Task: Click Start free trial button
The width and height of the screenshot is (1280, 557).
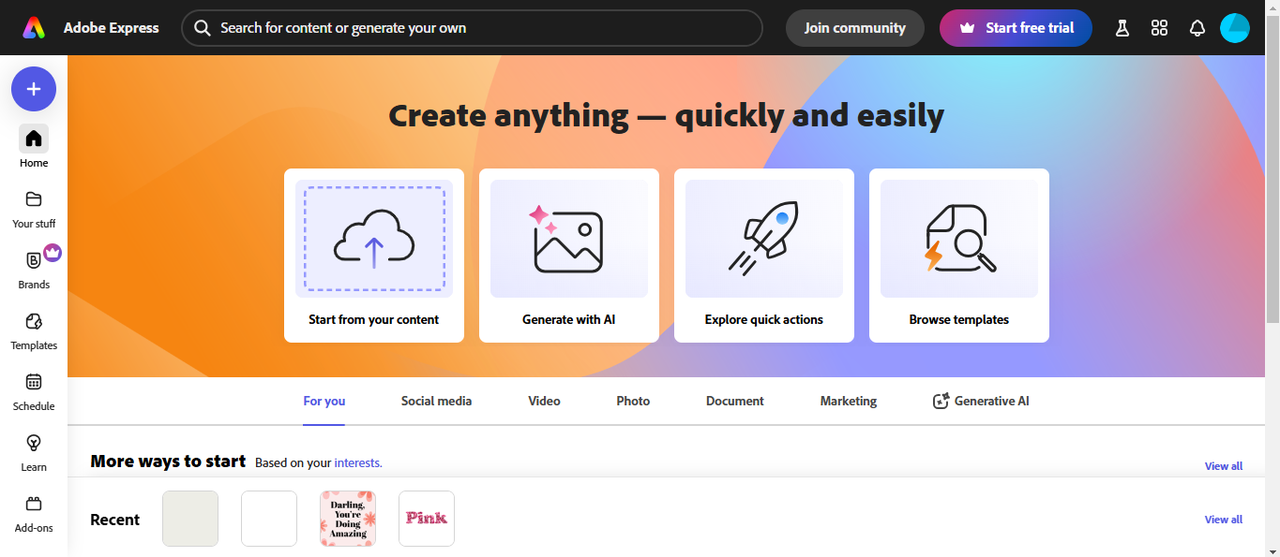Action: [x=1016, y=28]
